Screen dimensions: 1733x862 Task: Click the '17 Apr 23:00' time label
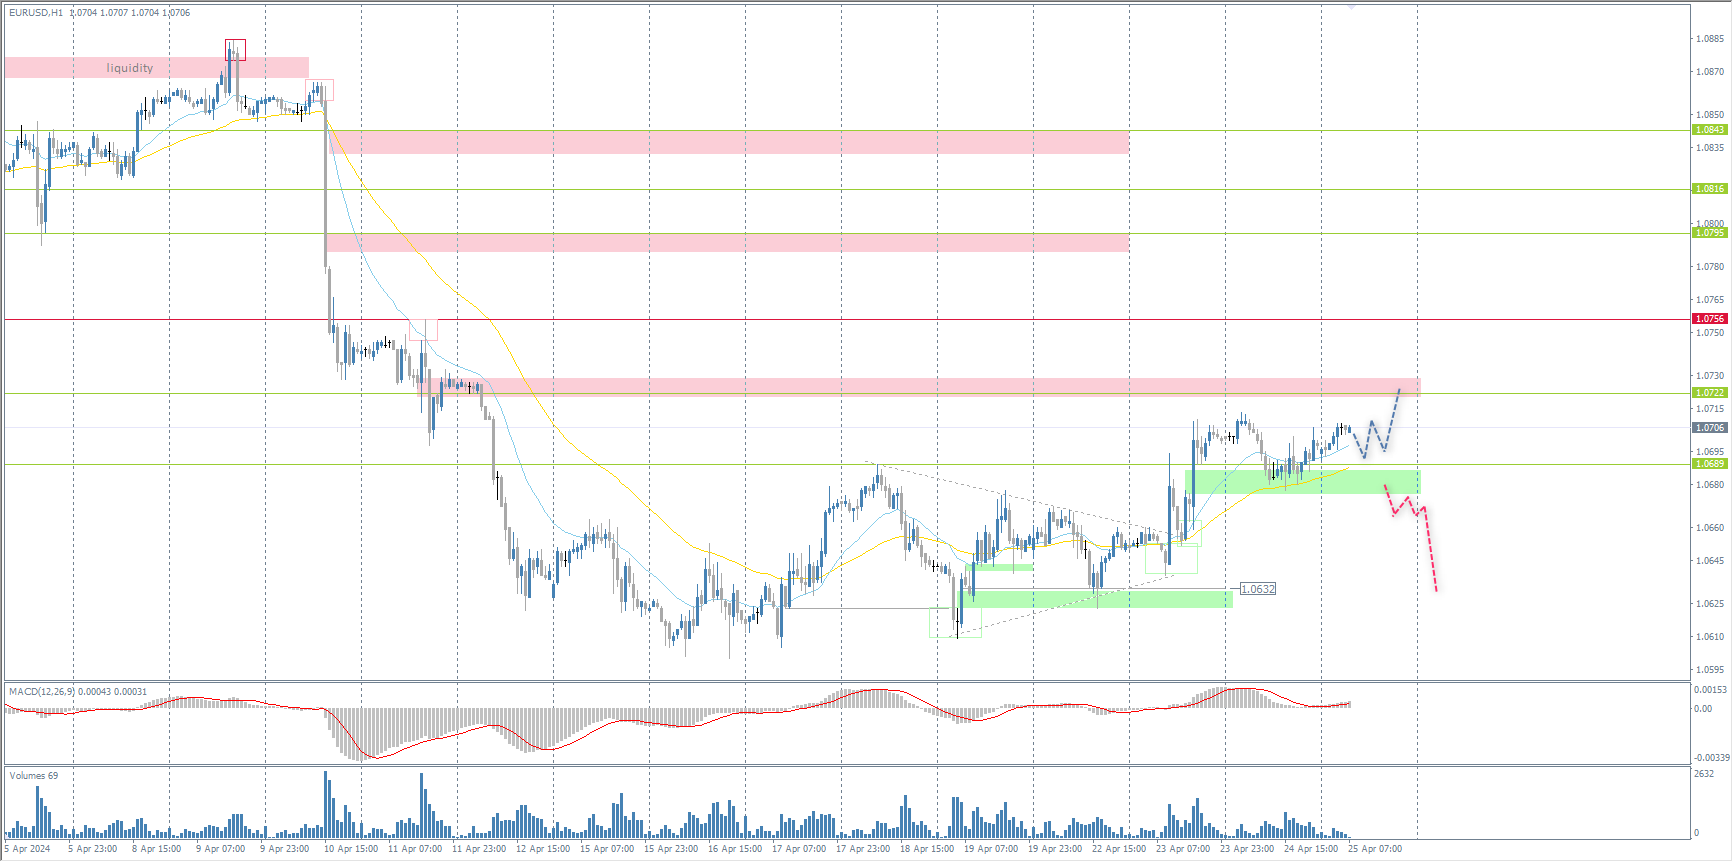(863, 849)
